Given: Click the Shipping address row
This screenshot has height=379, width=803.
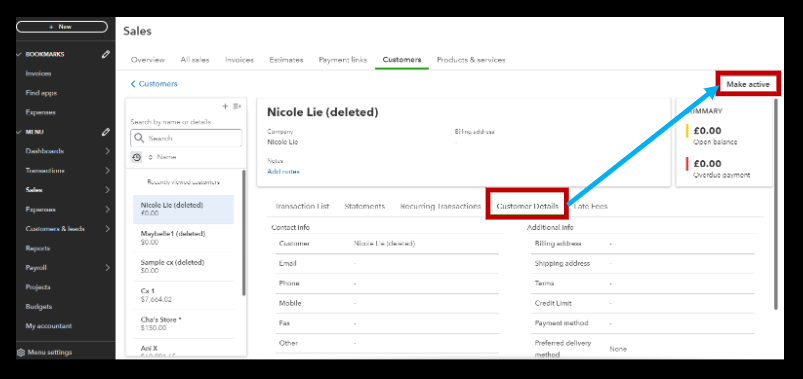Looking at the screenshot, I should (x=643, y=263).
